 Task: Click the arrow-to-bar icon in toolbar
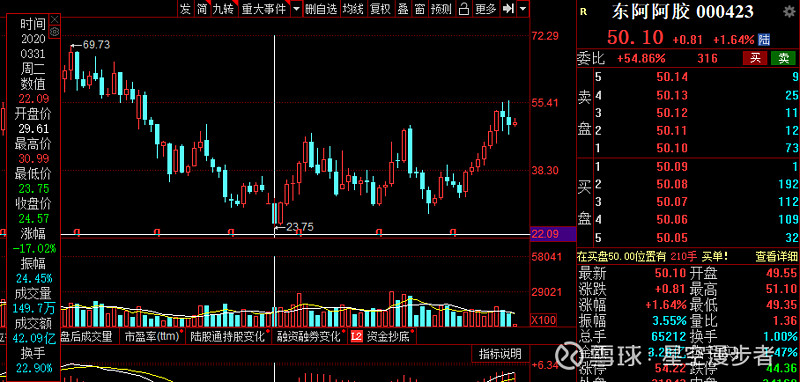(x=508, y=9)
